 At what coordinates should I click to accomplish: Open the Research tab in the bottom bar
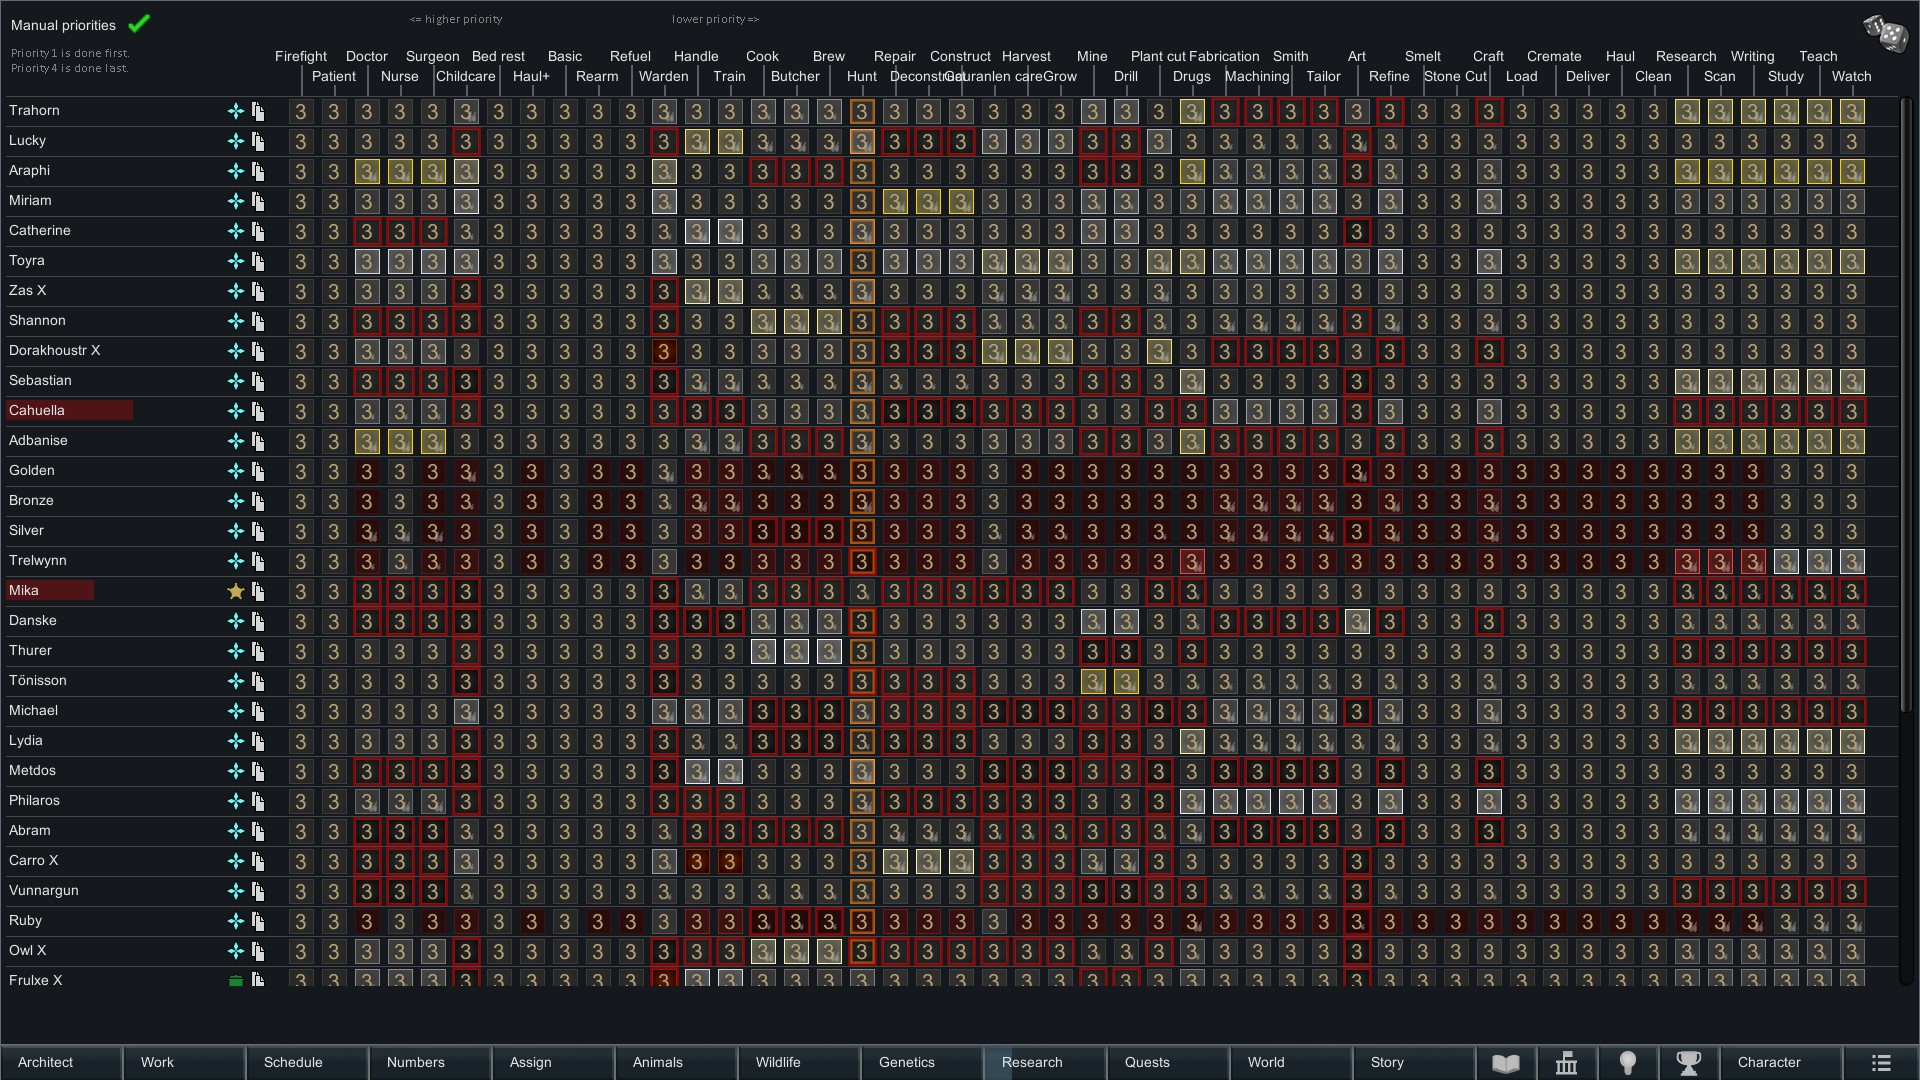[x=1032, y=1063]
